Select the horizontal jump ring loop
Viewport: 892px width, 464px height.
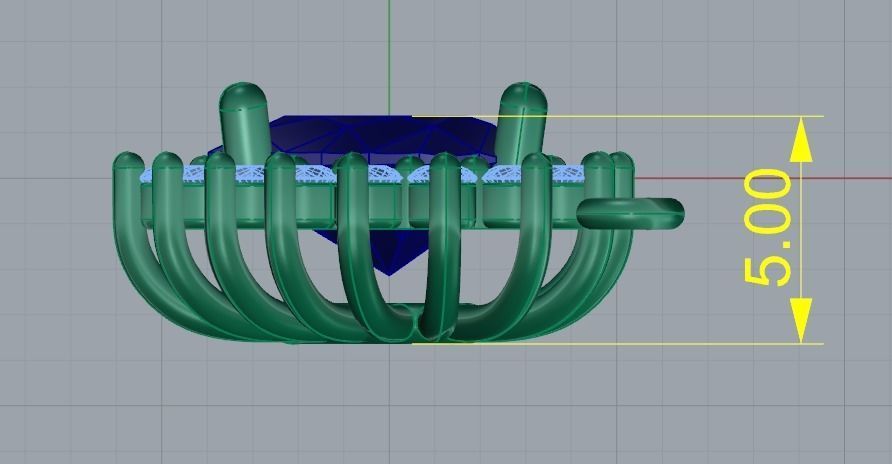[630, 214]
